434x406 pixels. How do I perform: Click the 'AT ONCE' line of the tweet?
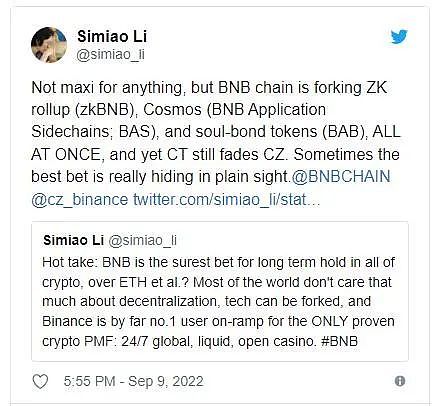pos(215,154)
